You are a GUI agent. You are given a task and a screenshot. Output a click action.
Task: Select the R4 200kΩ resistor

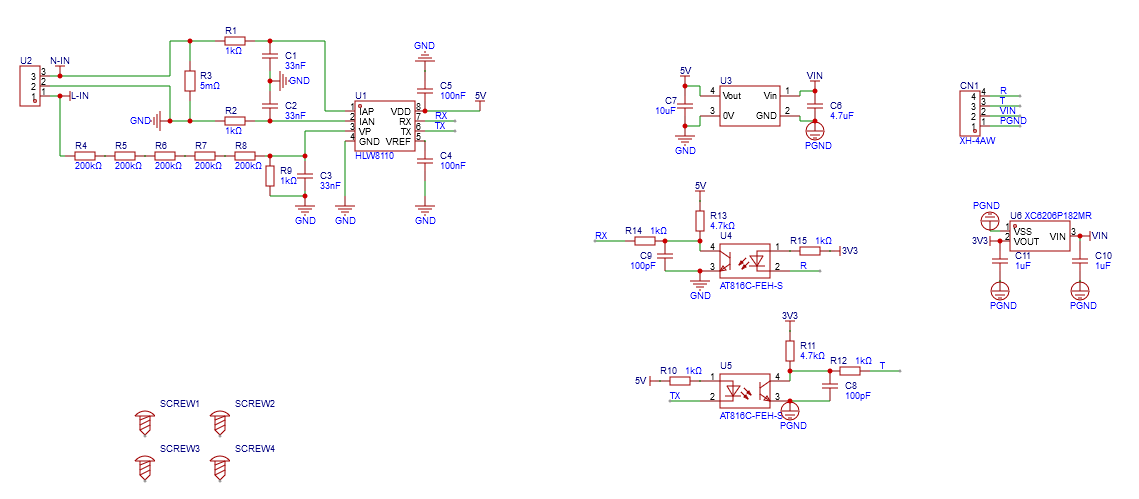point(82,156)
